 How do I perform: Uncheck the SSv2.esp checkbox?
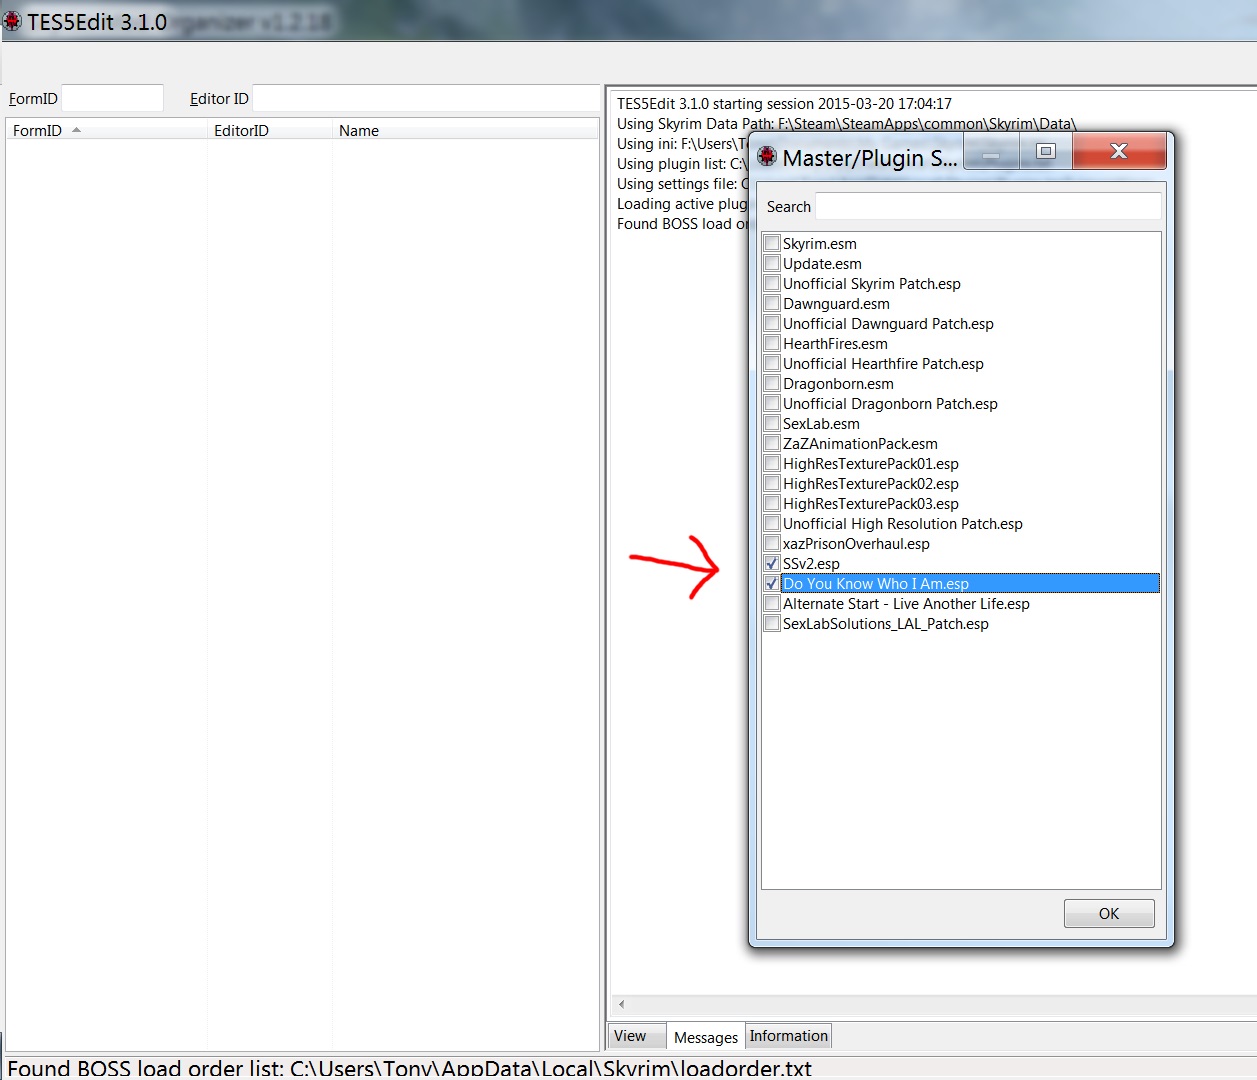[x=772, y=564]
